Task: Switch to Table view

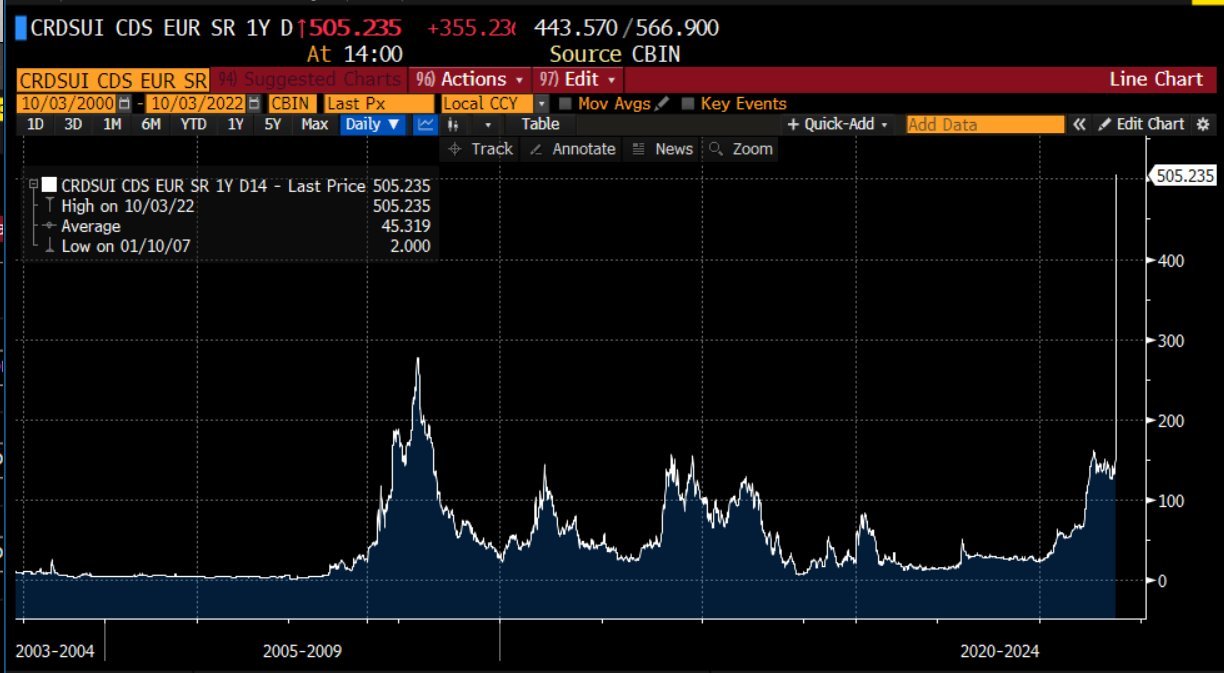Action: coord(540,124)
